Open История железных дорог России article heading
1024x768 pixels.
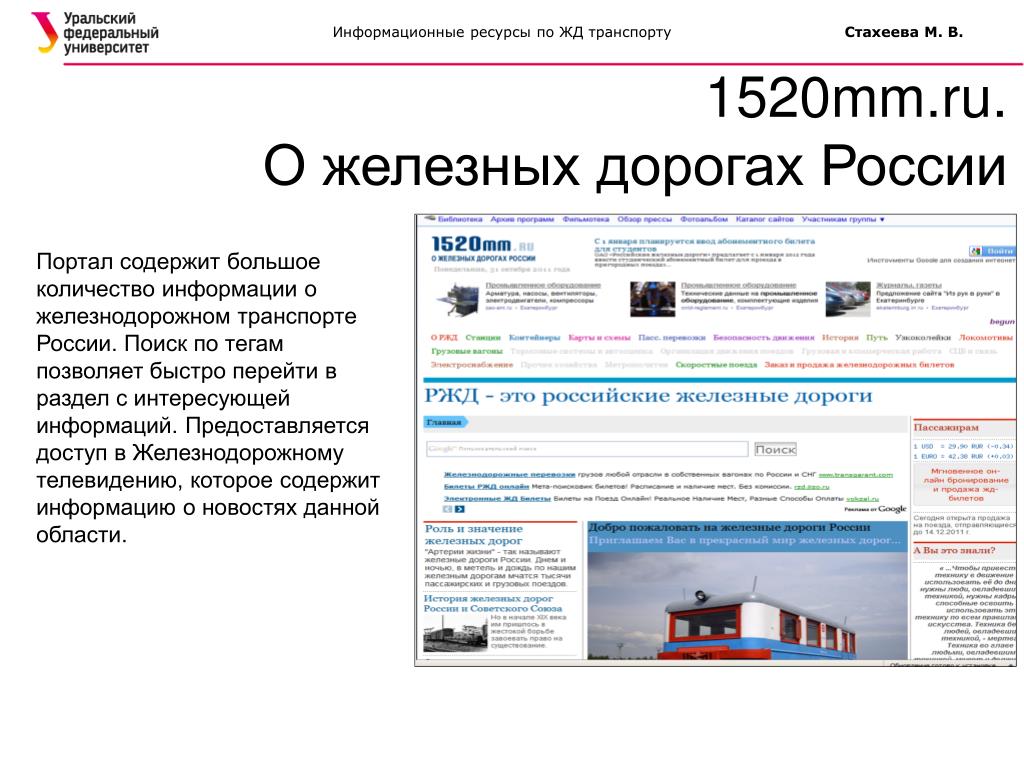492,603
